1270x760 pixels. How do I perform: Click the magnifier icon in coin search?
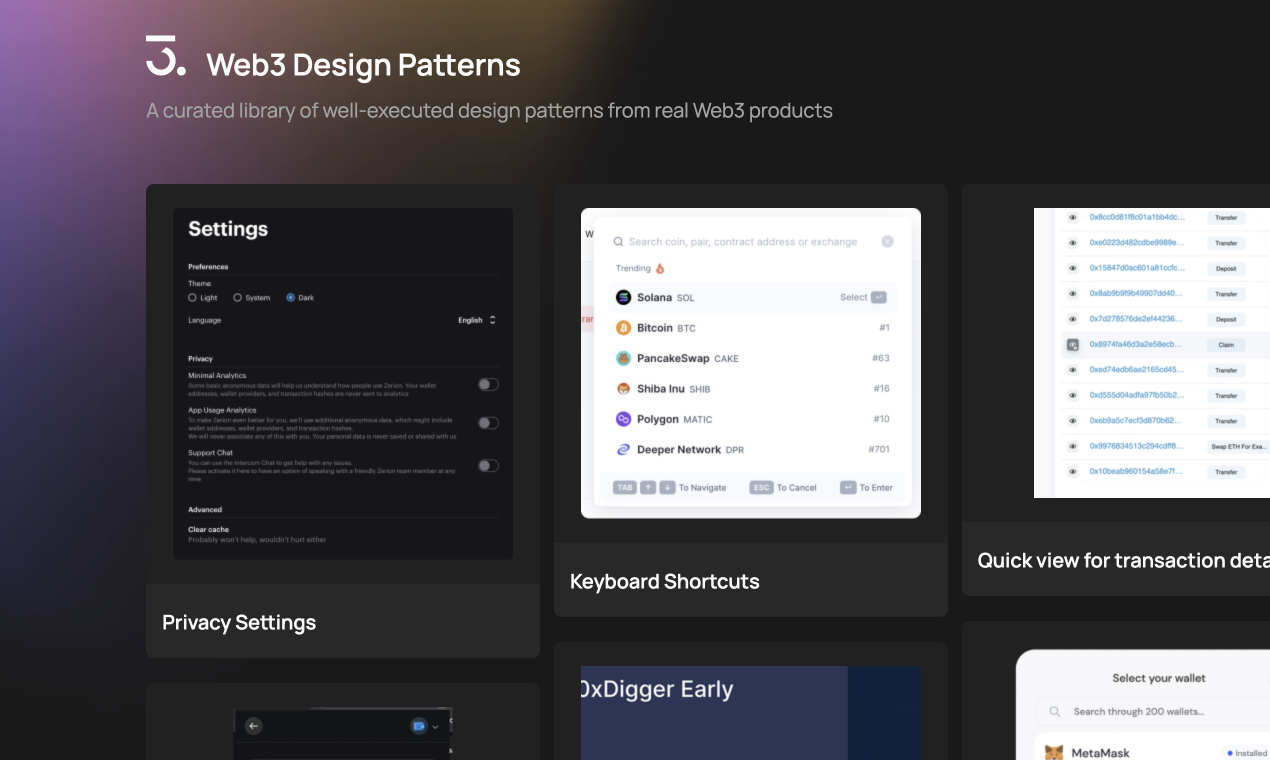coord(618,241)
